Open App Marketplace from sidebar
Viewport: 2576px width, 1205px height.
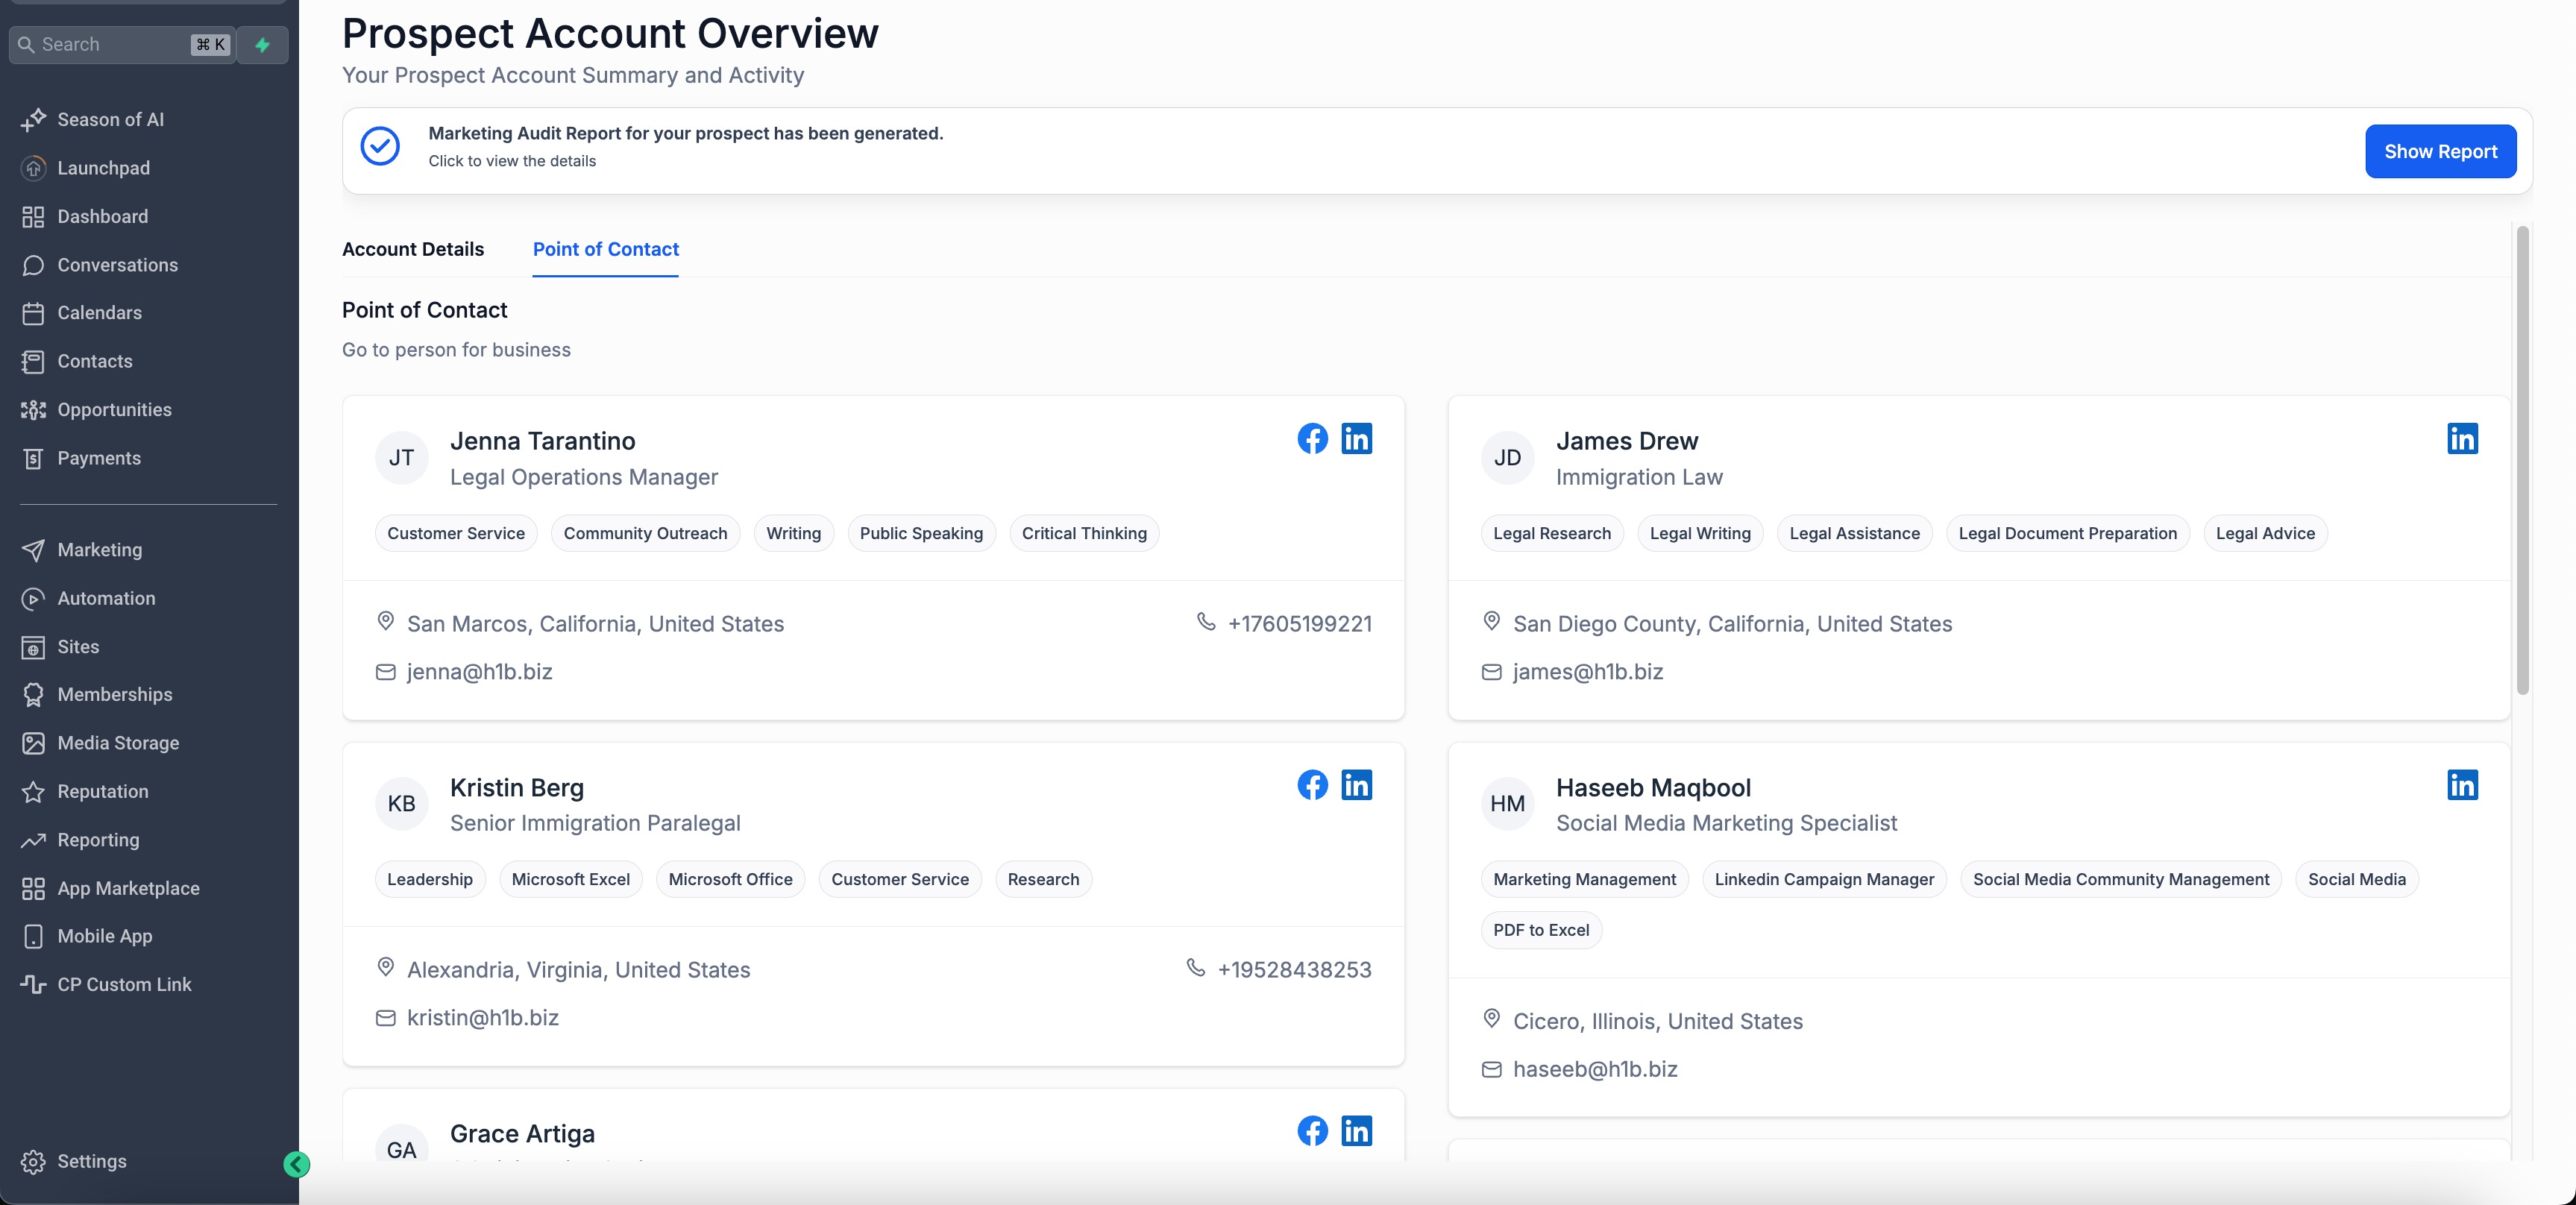click(128, 888)
